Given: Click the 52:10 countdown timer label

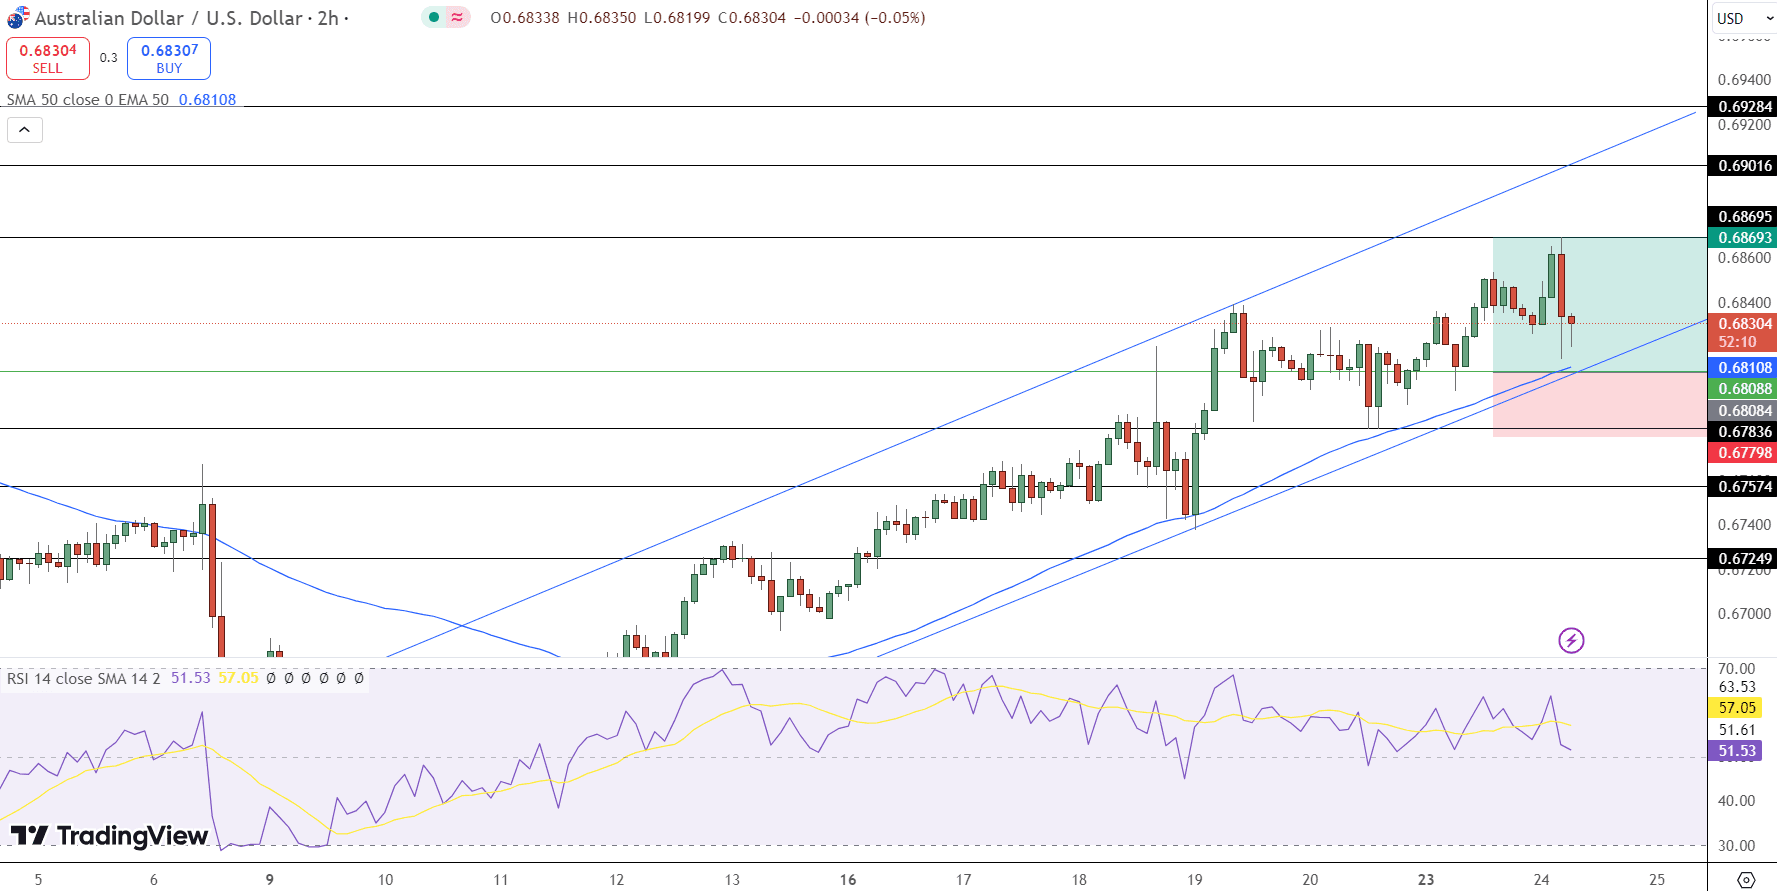Looking at the screenshot, I should click(1737, 342).
